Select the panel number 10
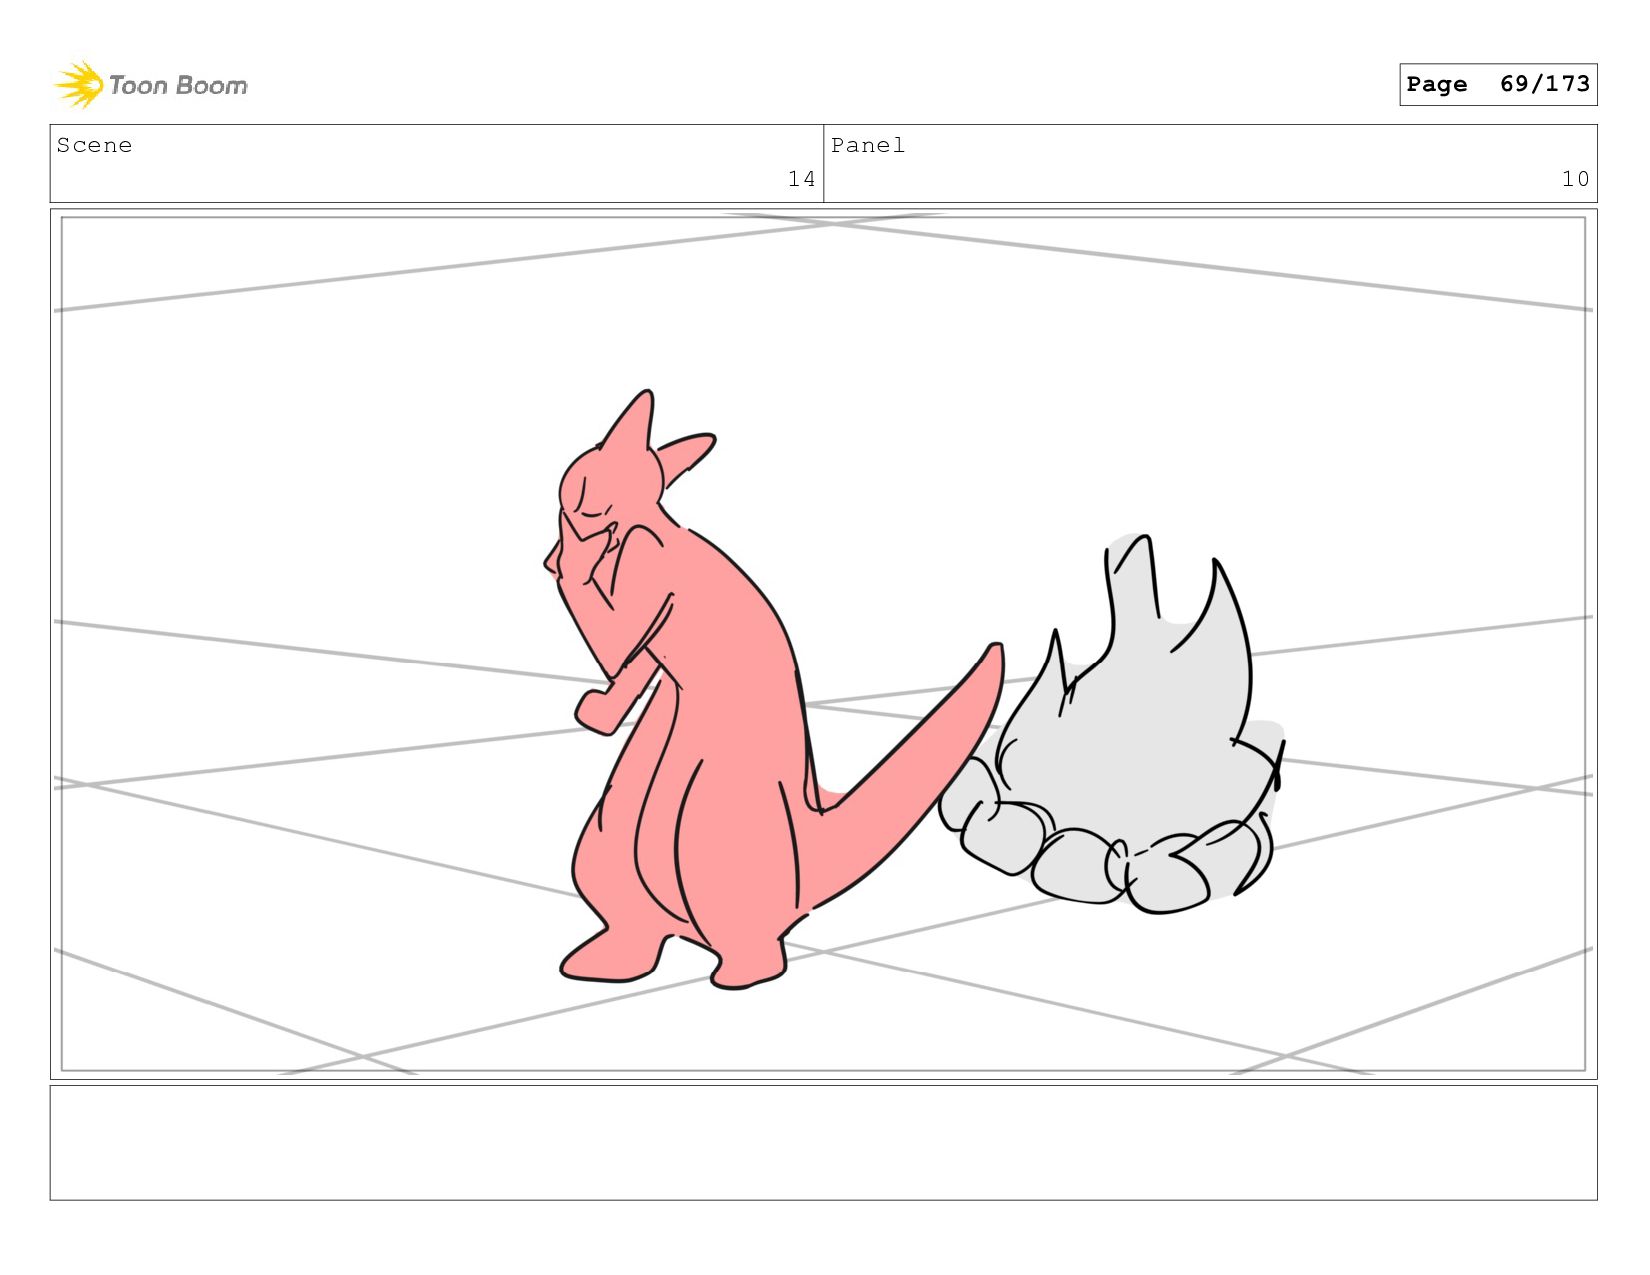Viewport: 1650px width, 1275px height. click(1575, 179)
